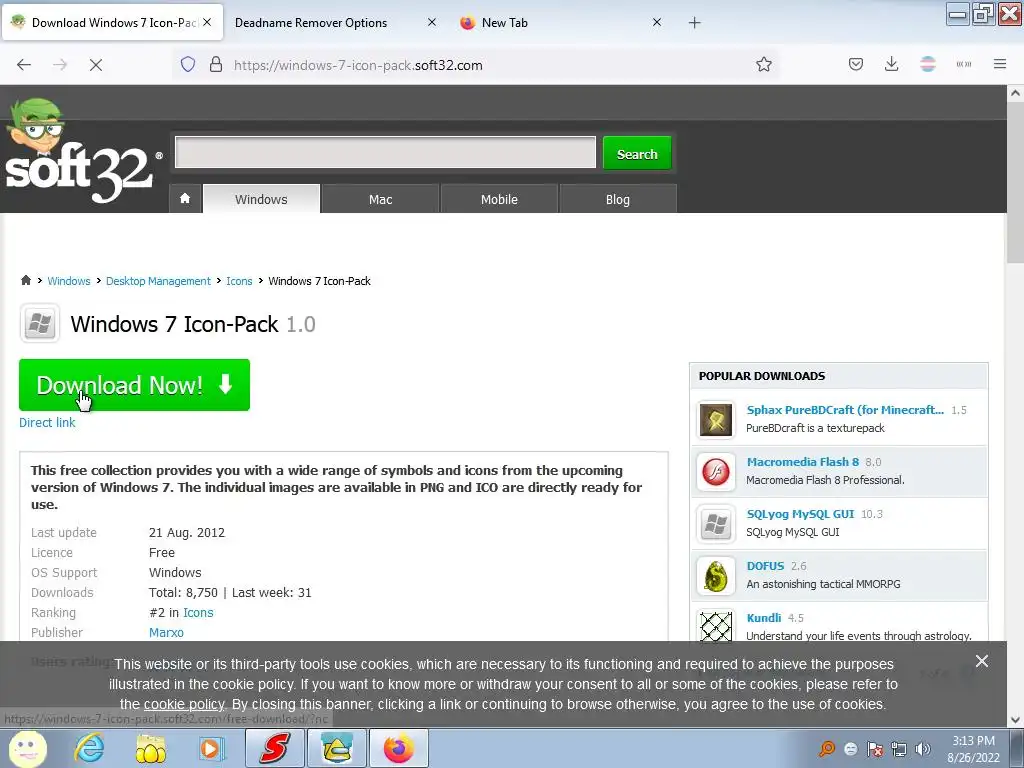Click the home icon in site navigation
1024x768 pixels.
[x=185, y=199]
